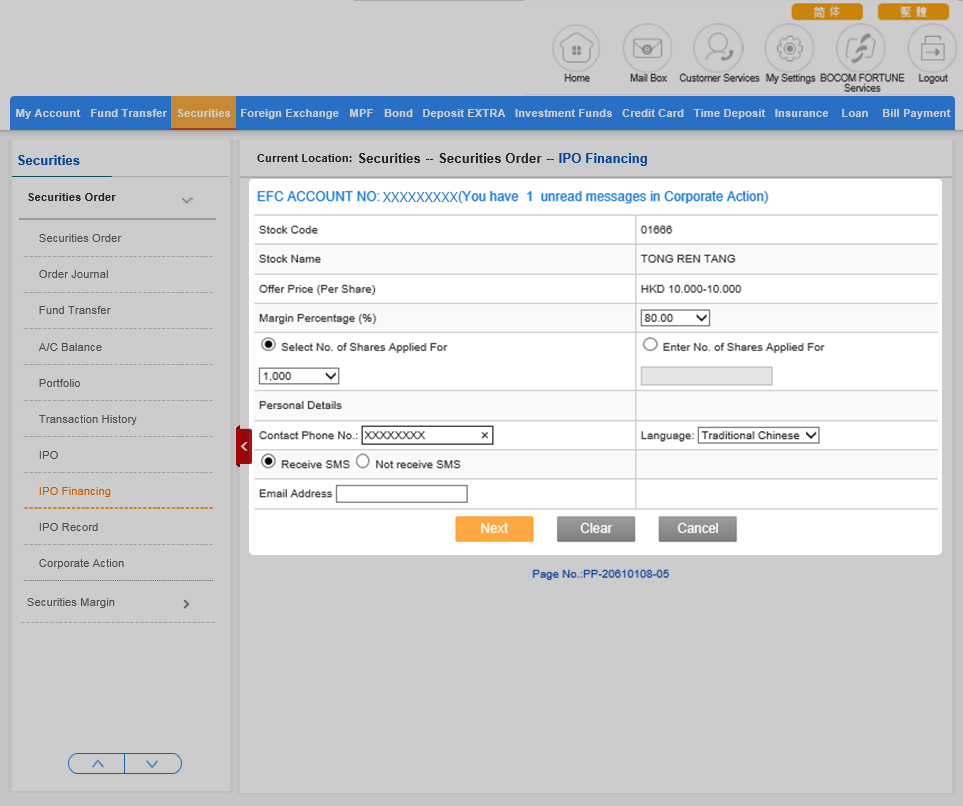Click the Cancel button
Screen dimensions: 963x806
pos(697,529)
